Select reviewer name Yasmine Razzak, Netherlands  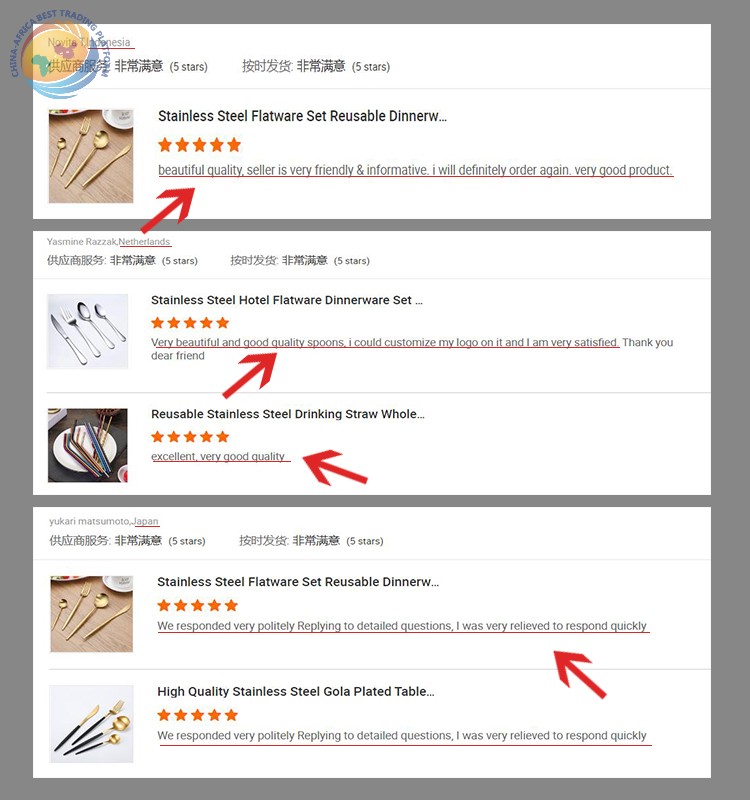pyautogui.click(x=109, y=241)
